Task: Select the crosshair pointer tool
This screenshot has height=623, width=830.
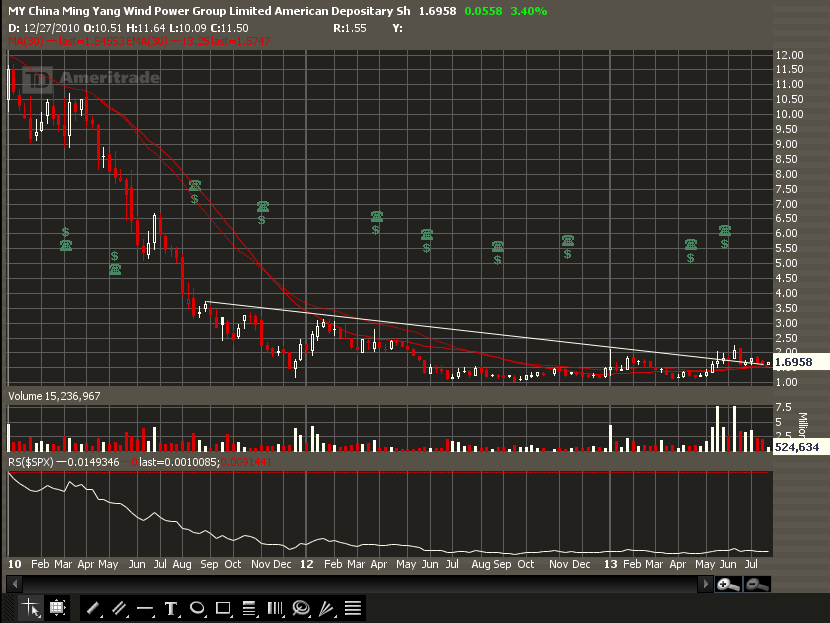Action: 31,608
